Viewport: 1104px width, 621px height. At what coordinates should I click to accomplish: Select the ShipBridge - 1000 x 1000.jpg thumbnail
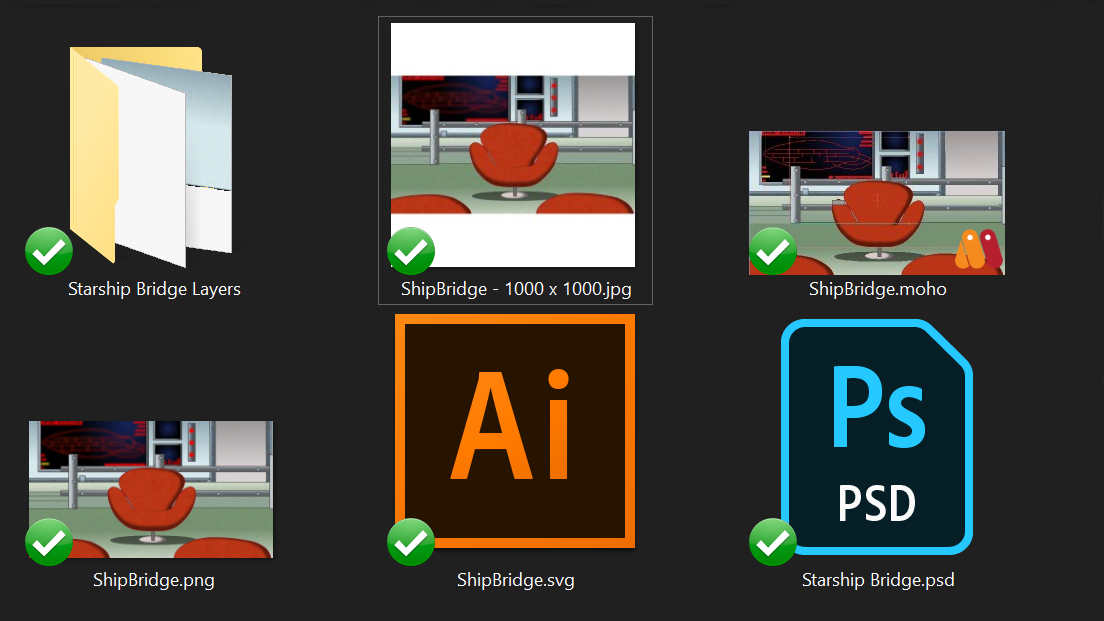coord(513,144)
